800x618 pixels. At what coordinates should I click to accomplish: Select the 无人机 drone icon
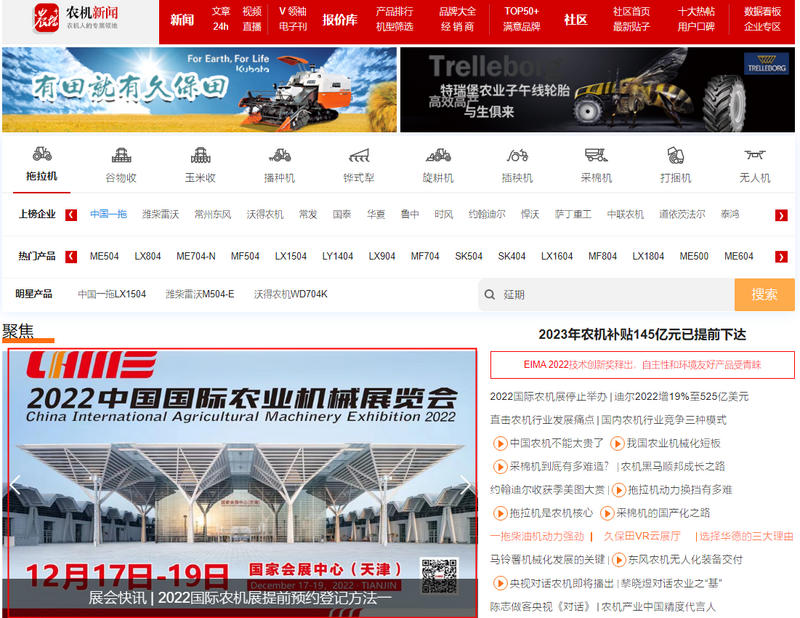(x=755, y=154)
